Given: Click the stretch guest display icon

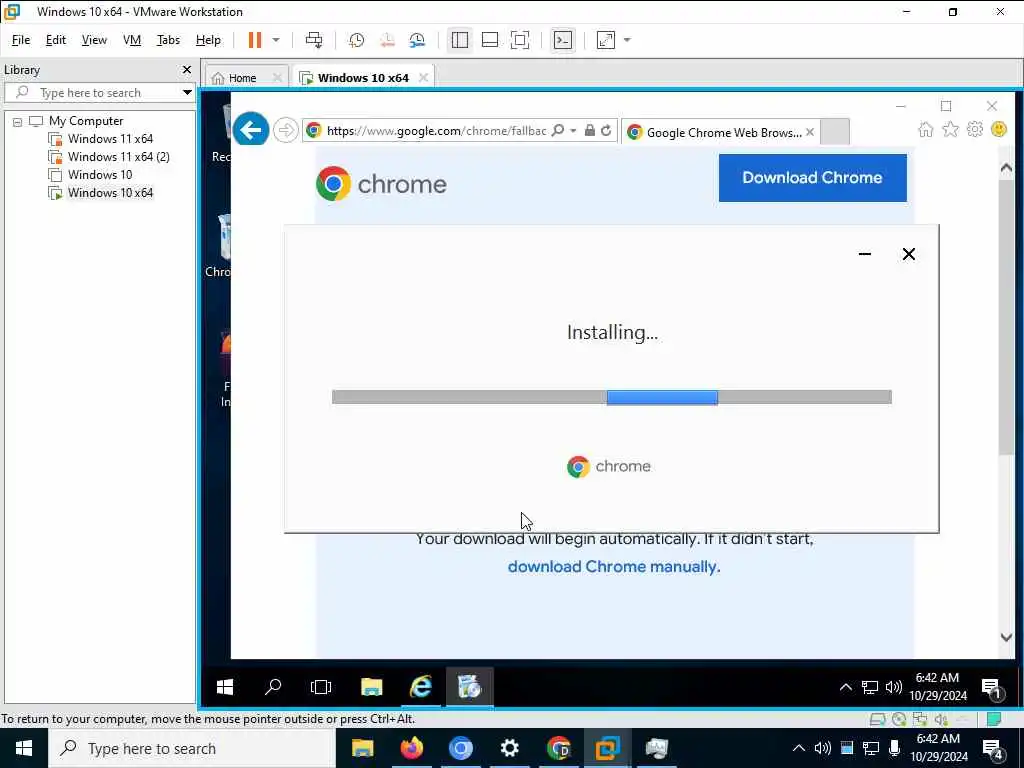Looking at the screenshot, I should 605,40.
